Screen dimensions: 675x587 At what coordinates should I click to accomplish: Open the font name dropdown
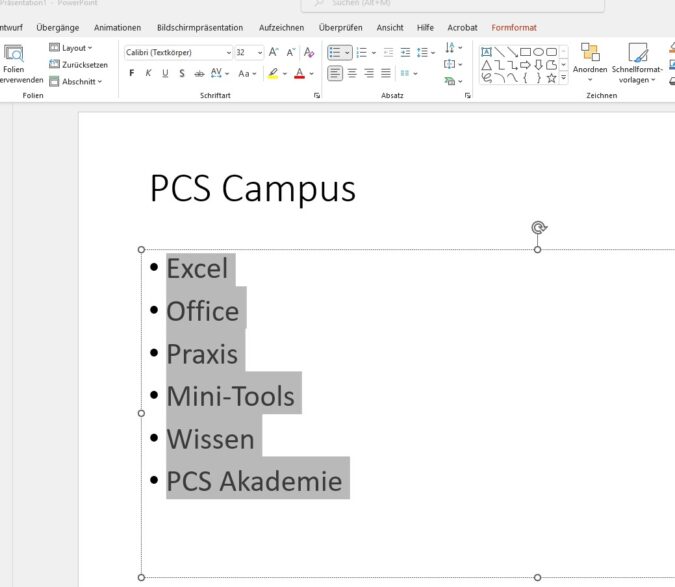pyautogui.click(x=229, y=53)
